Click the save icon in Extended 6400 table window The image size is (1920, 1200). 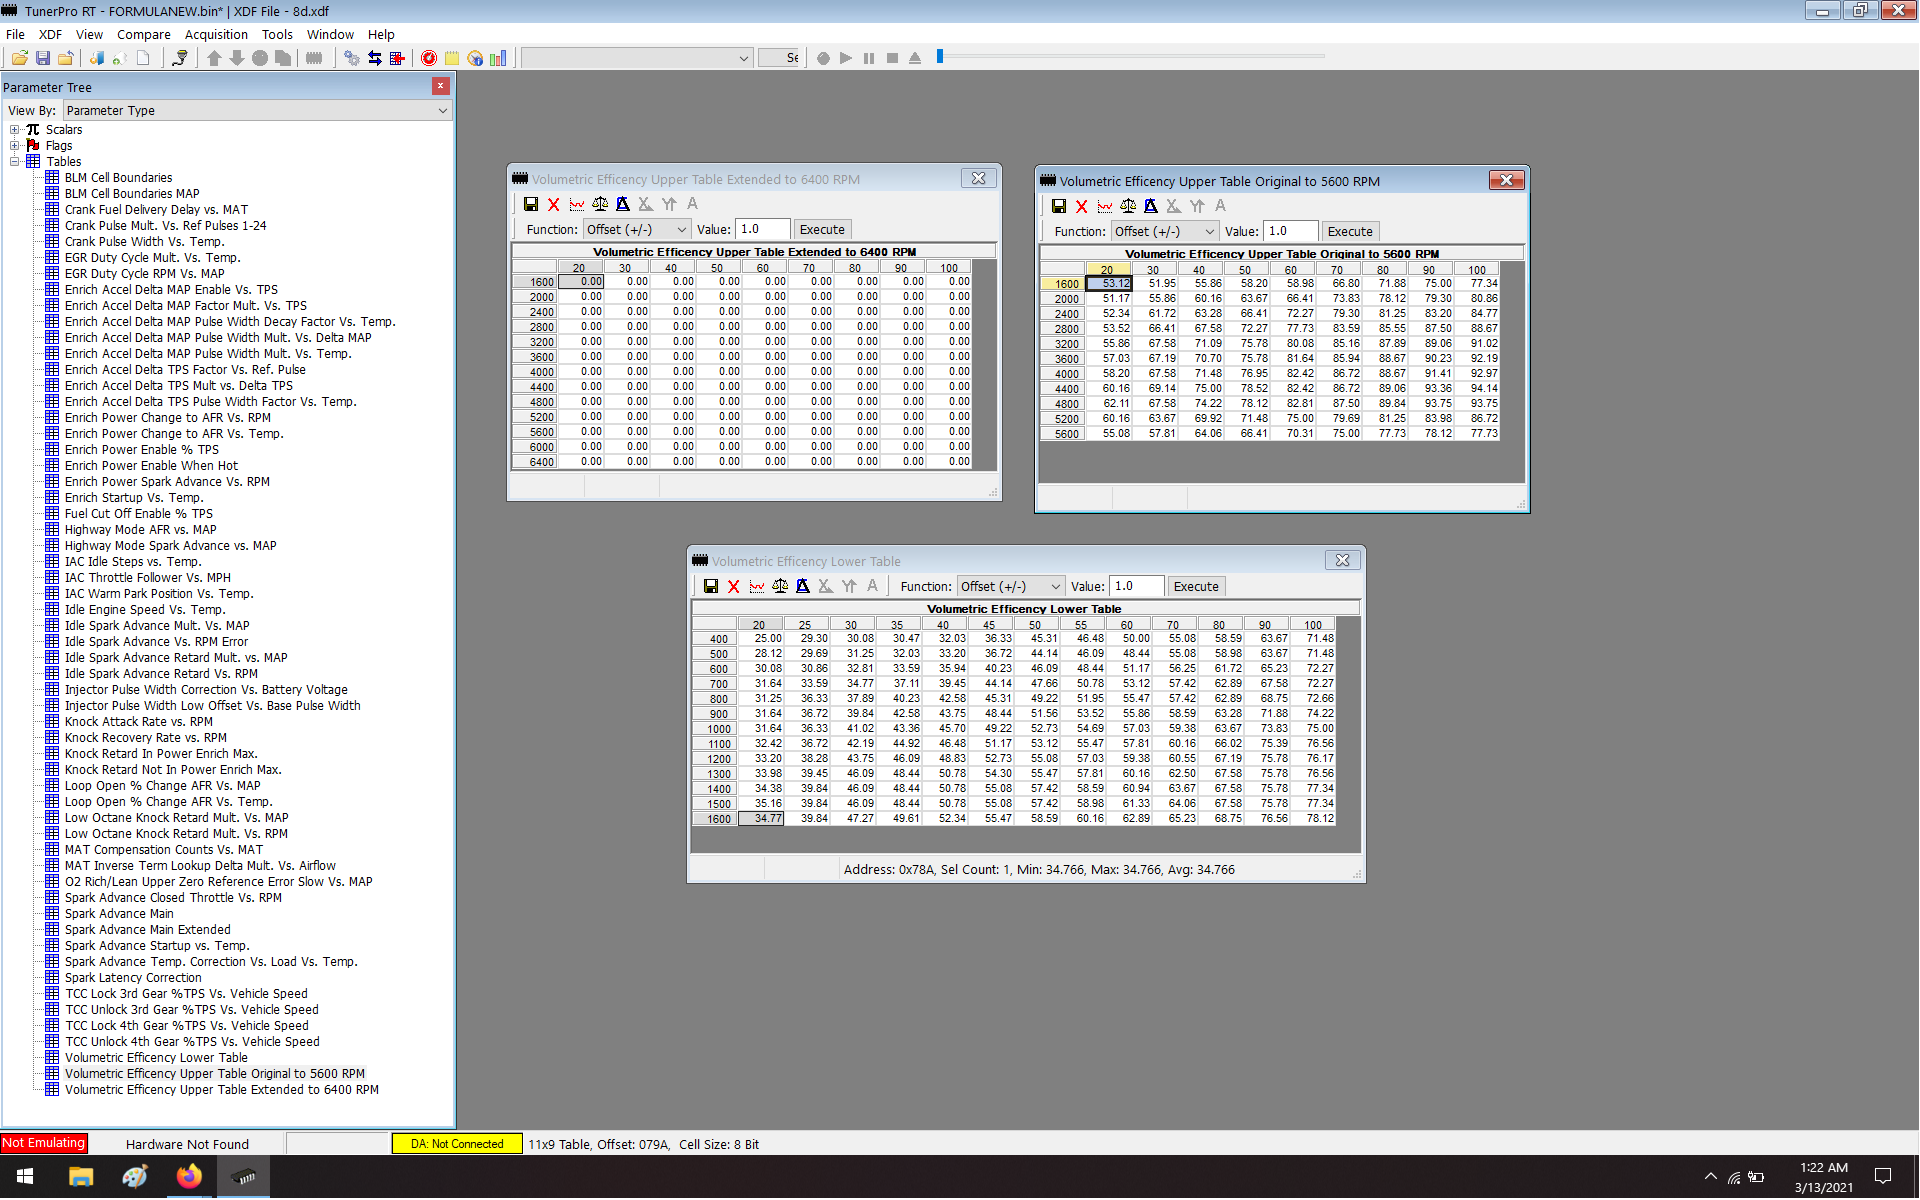(531, 204)
